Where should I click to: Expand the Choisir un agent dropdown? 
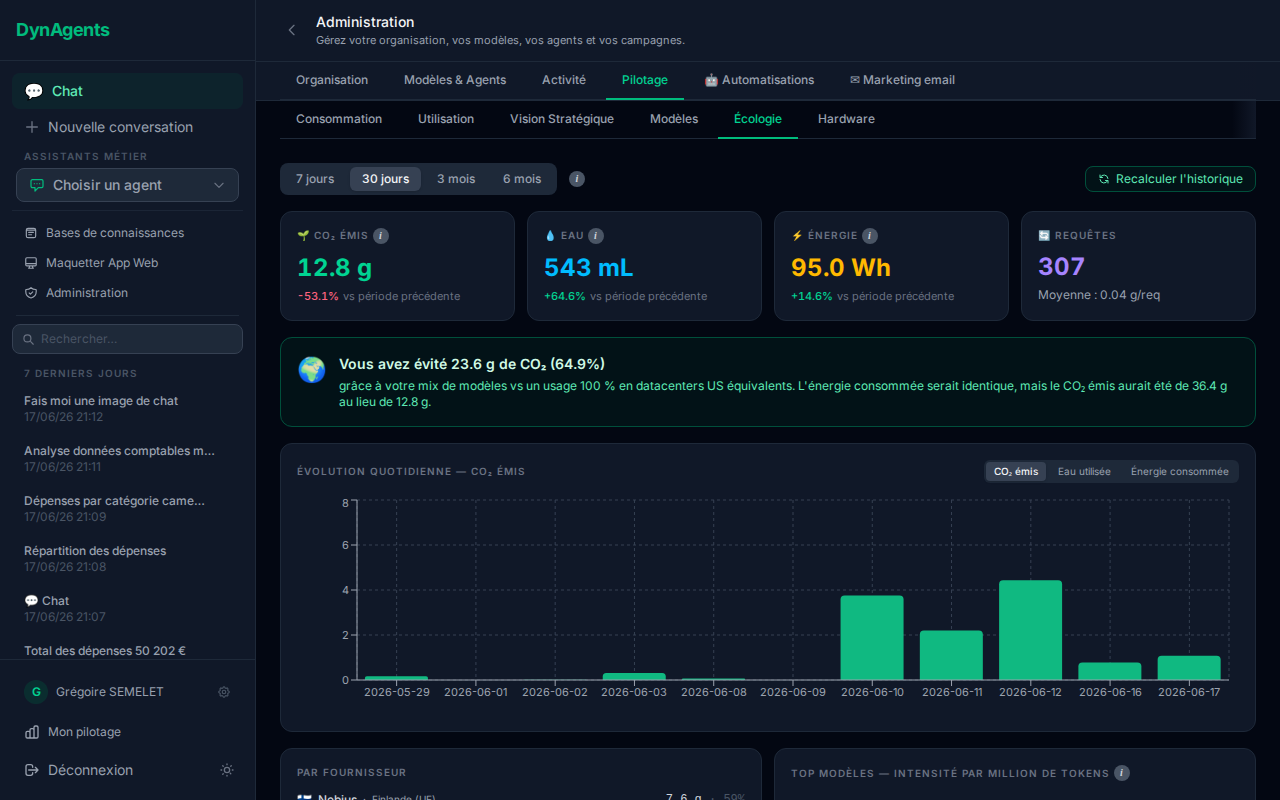pos(127,185)
